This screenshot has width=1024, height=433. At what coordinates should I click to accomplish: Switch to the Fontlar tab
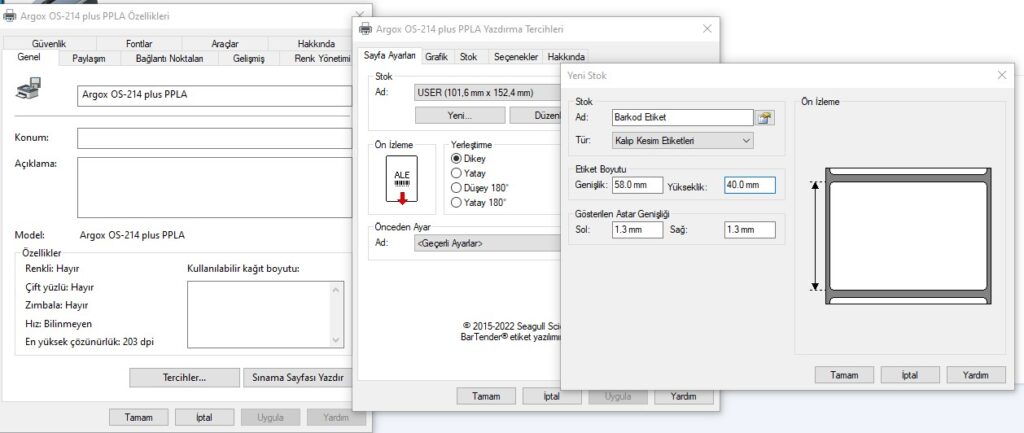139,44
